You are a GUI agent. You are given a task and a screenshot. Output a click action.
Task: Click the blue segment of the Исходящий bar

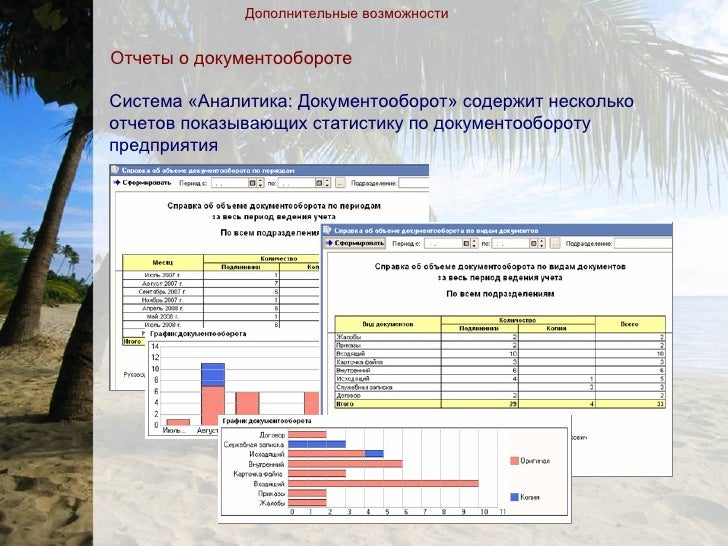pos(374,454)
